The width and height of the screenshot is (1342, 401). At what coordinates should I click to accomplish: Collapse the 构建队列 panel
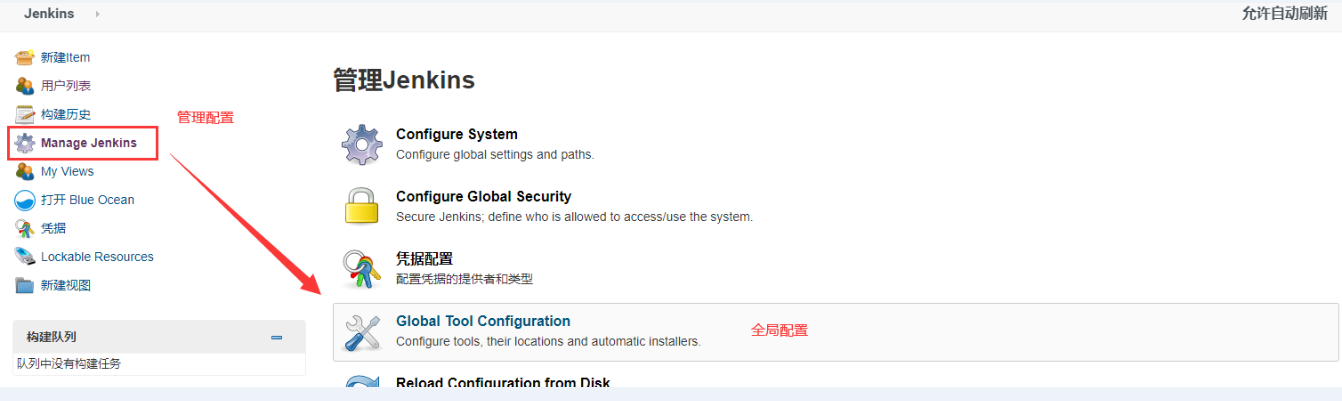(x=277, y=338)
